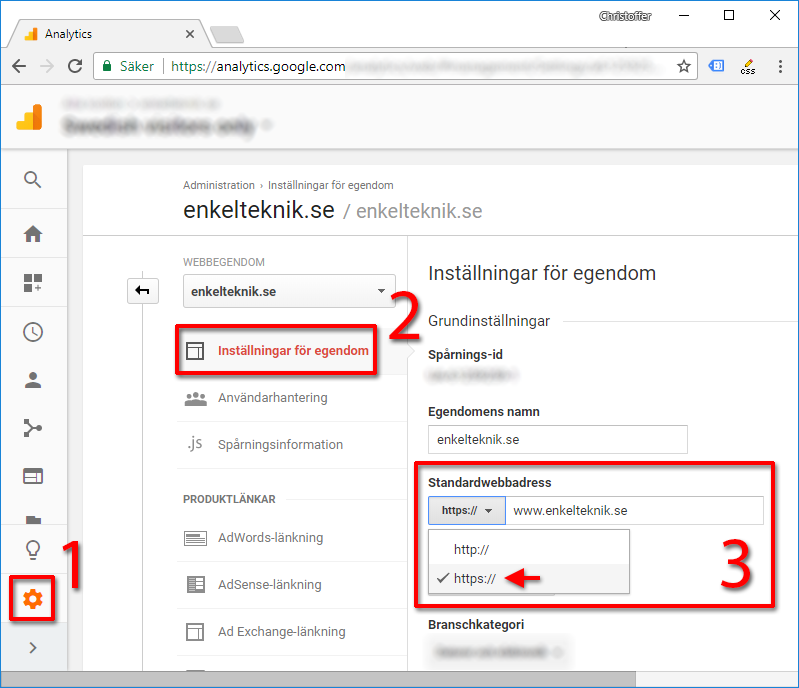Select http:// option in protocol list

471,549
